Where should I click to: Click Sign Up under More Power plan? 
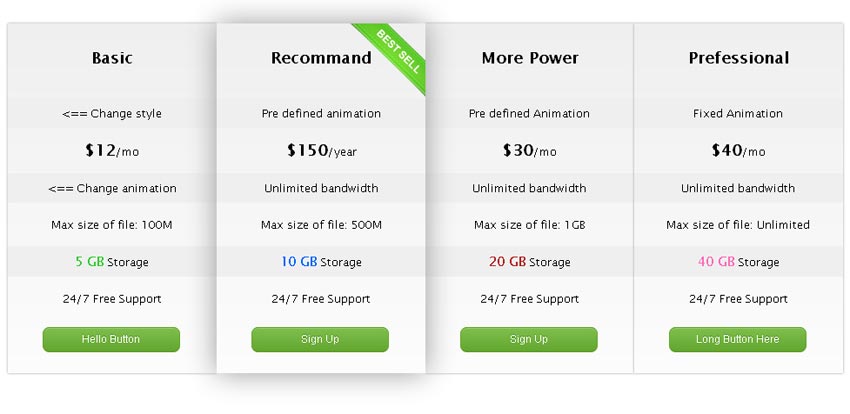click(529, 339)
